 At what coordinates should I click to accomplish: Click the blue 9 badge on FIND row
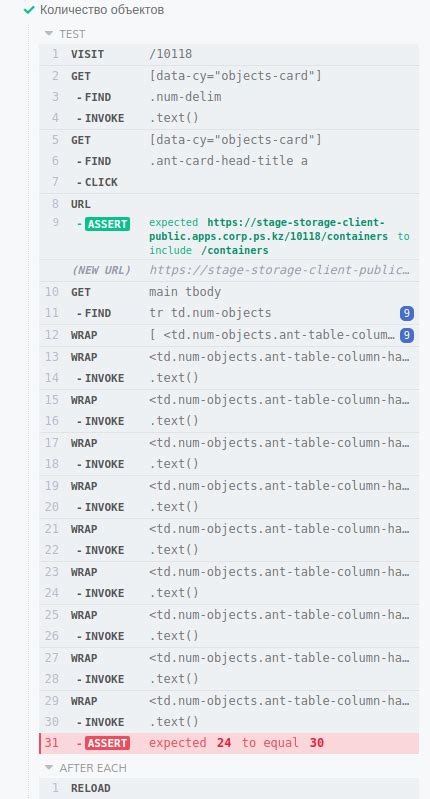[407, 313]
